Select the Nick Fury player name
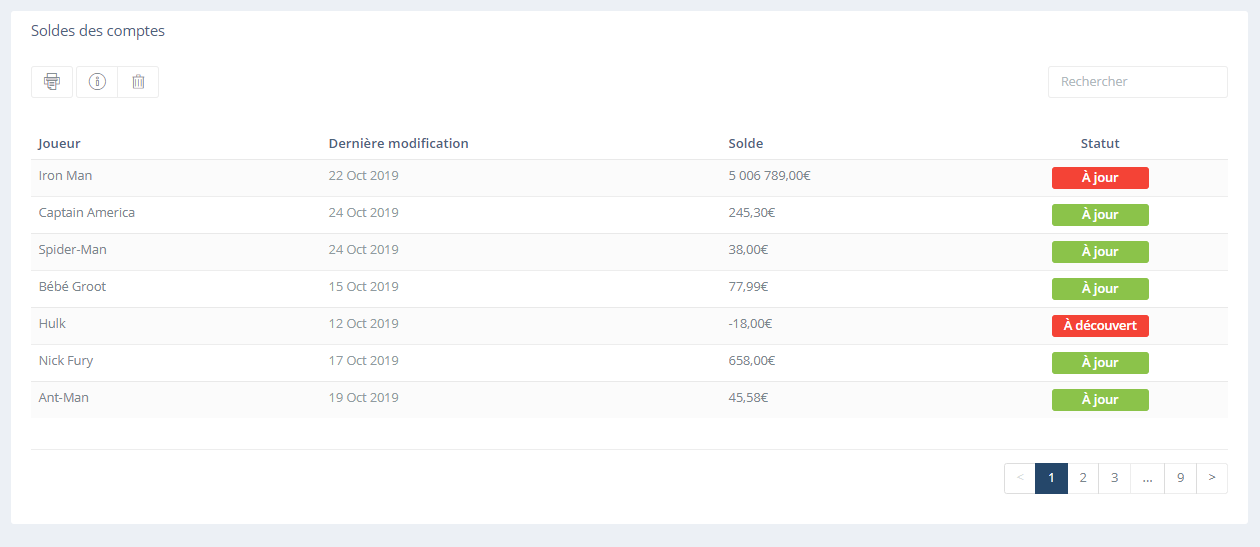This screenshot has height=547, width=1260. pos(66,361)
